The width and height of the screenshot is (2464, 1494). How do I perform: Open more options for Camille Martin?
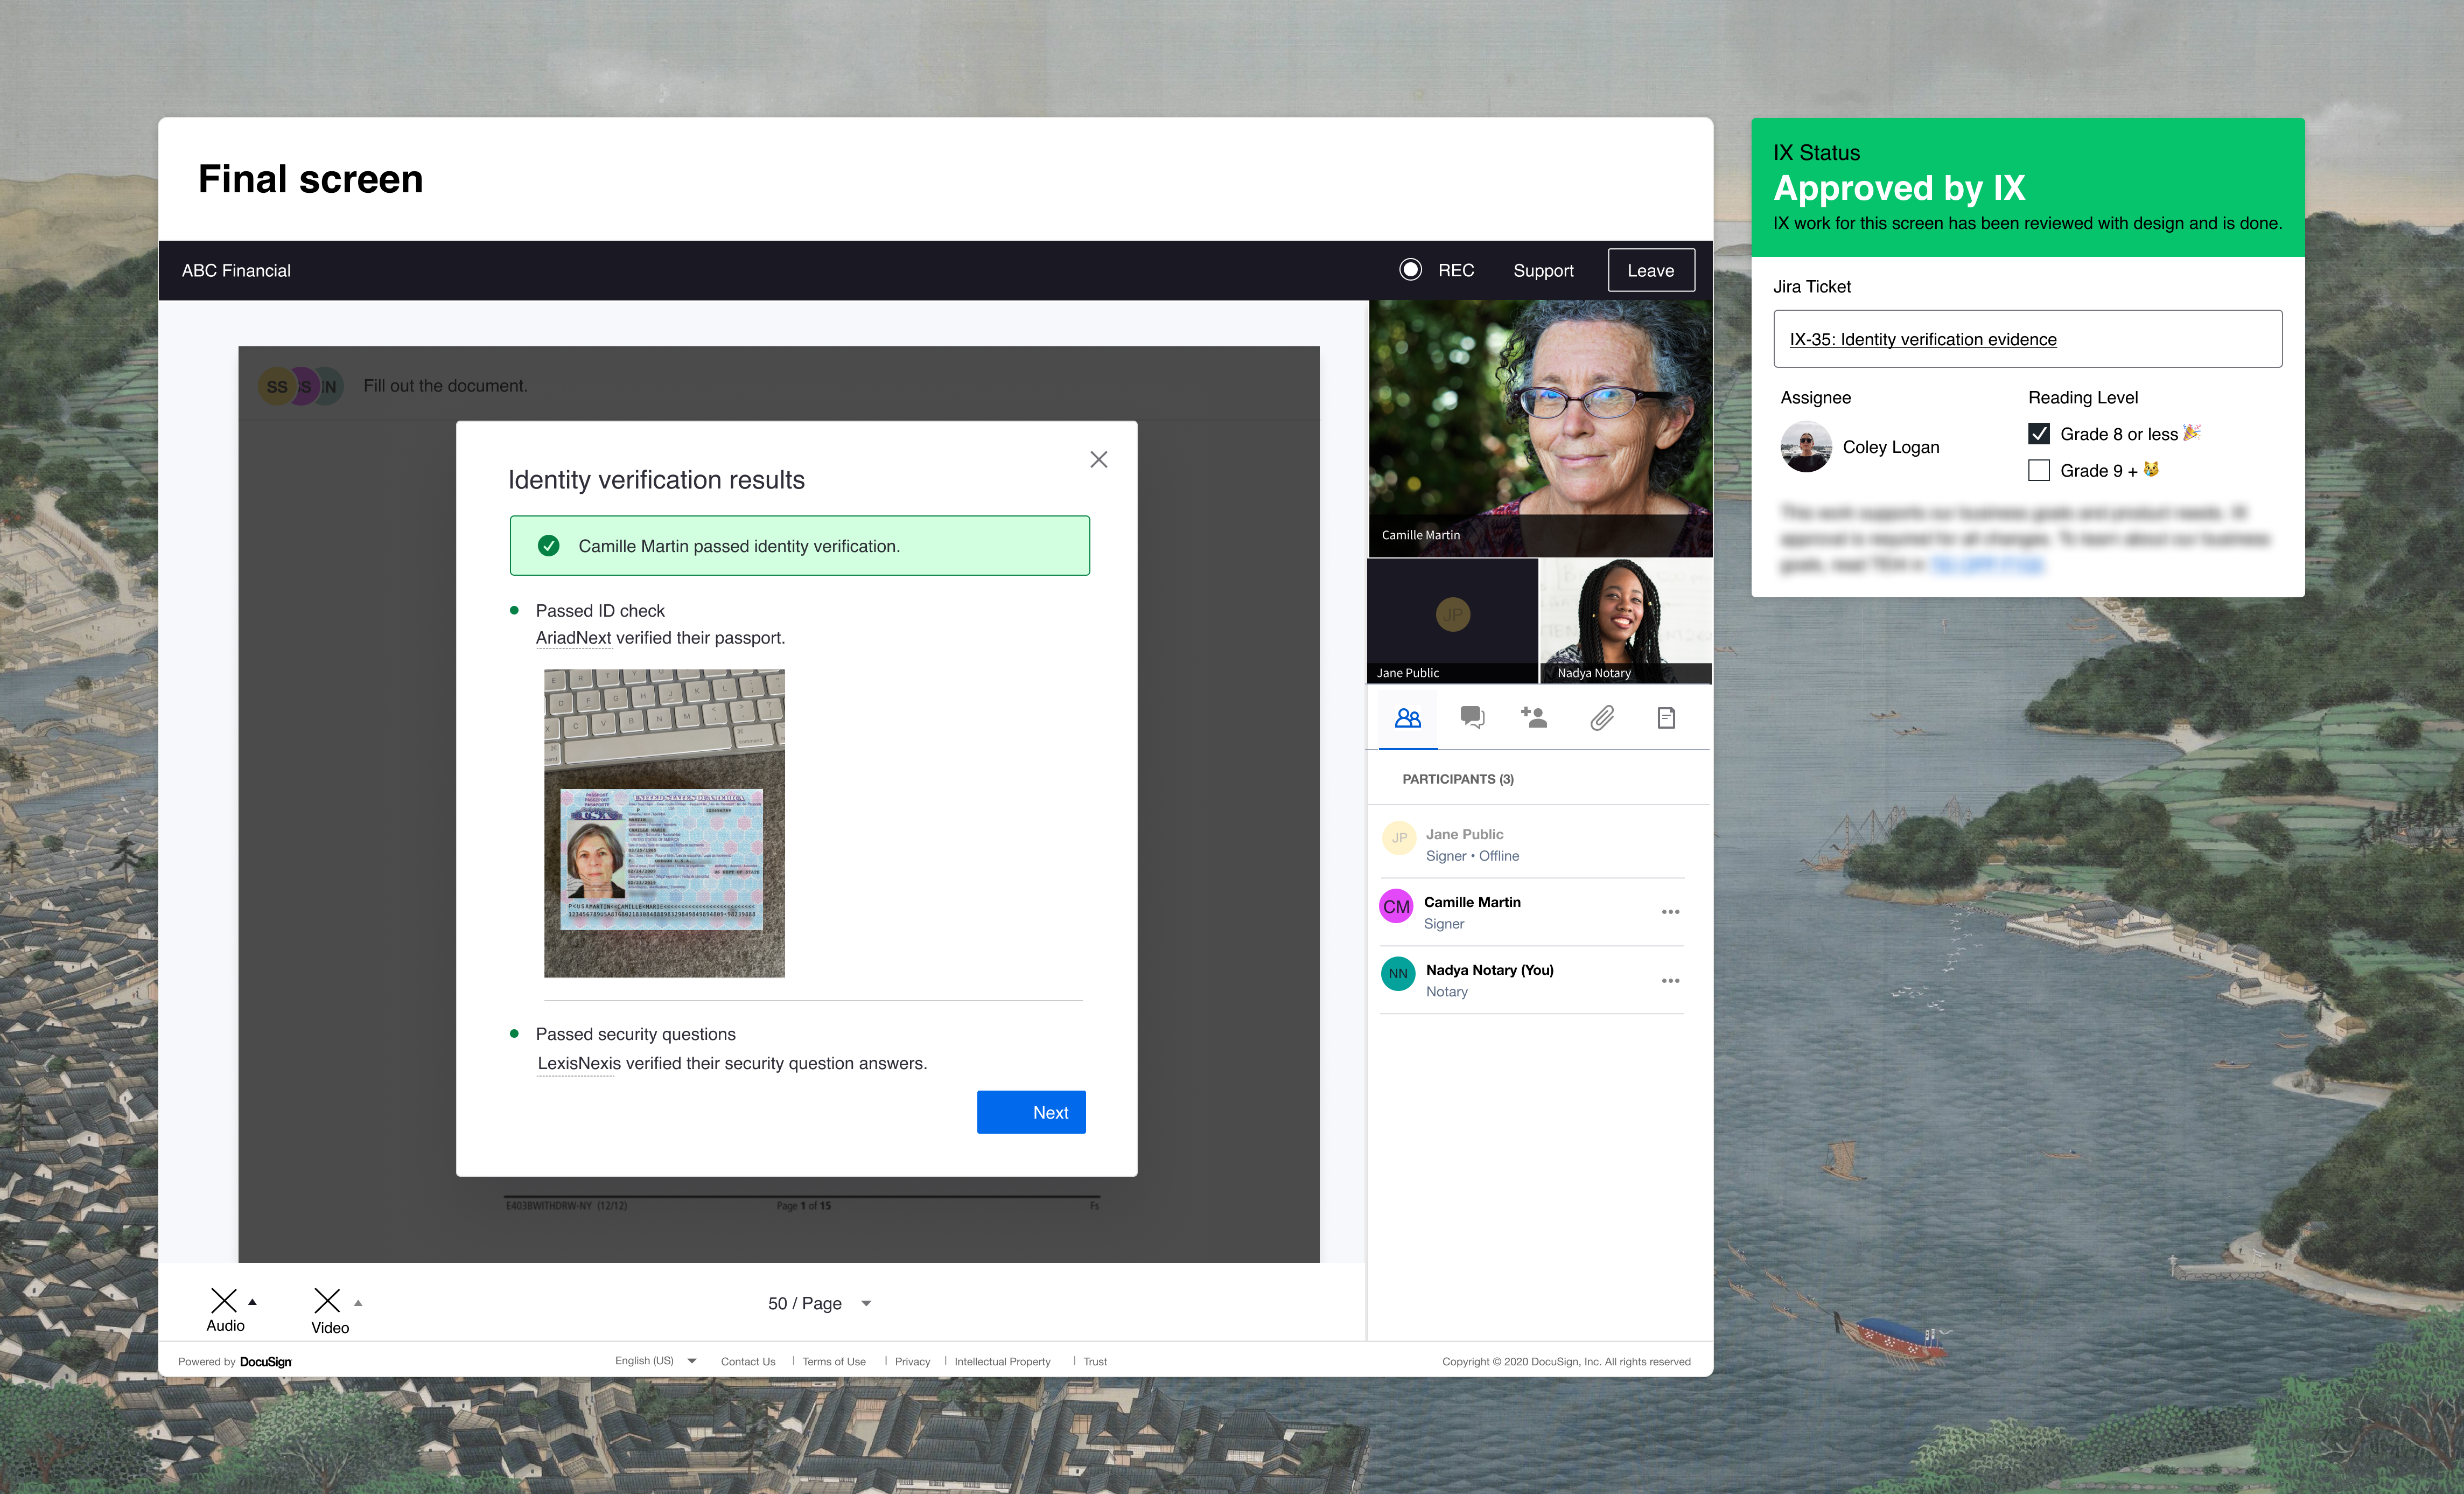point(1670,912)
